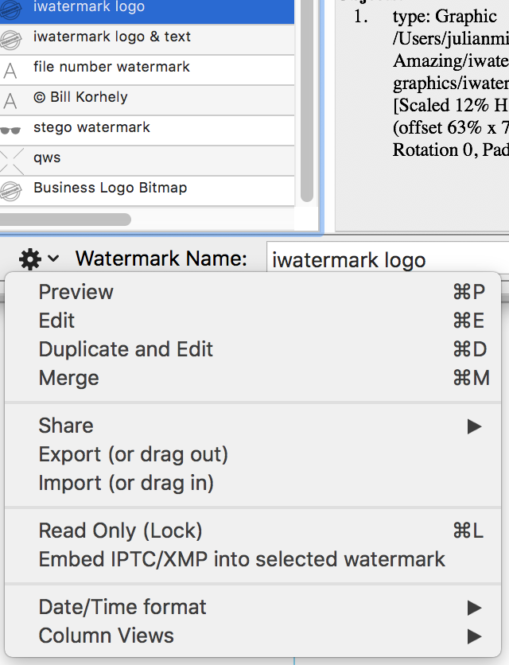Expand Date/Time format submenu arrow
This screenshot has height=665, width=509.
click(474, 608)
